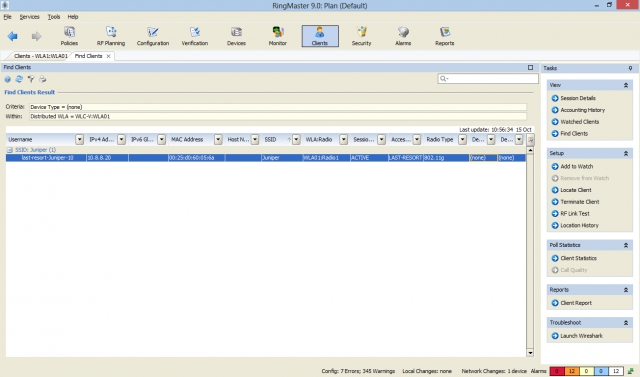Image resolution: width=640 pixels, height=377 pixels.
Task: Pin the Tasks panel
Action: (x=630, y=68)
